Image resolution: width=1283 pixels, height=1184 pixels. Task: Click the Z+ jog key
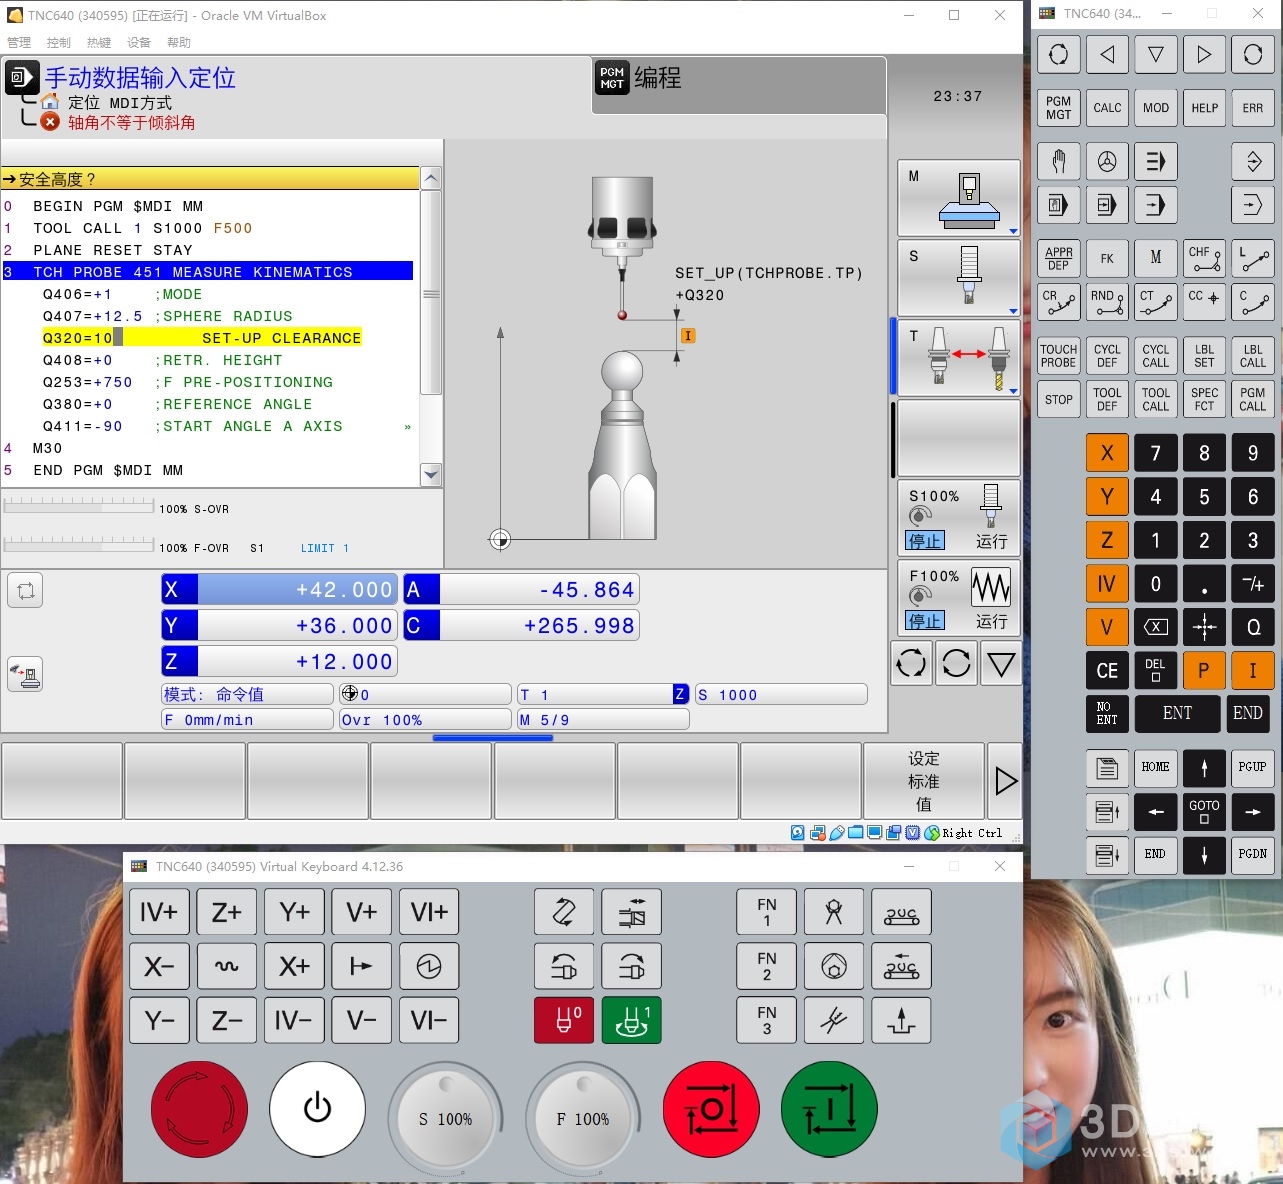(x=226, y=912)
